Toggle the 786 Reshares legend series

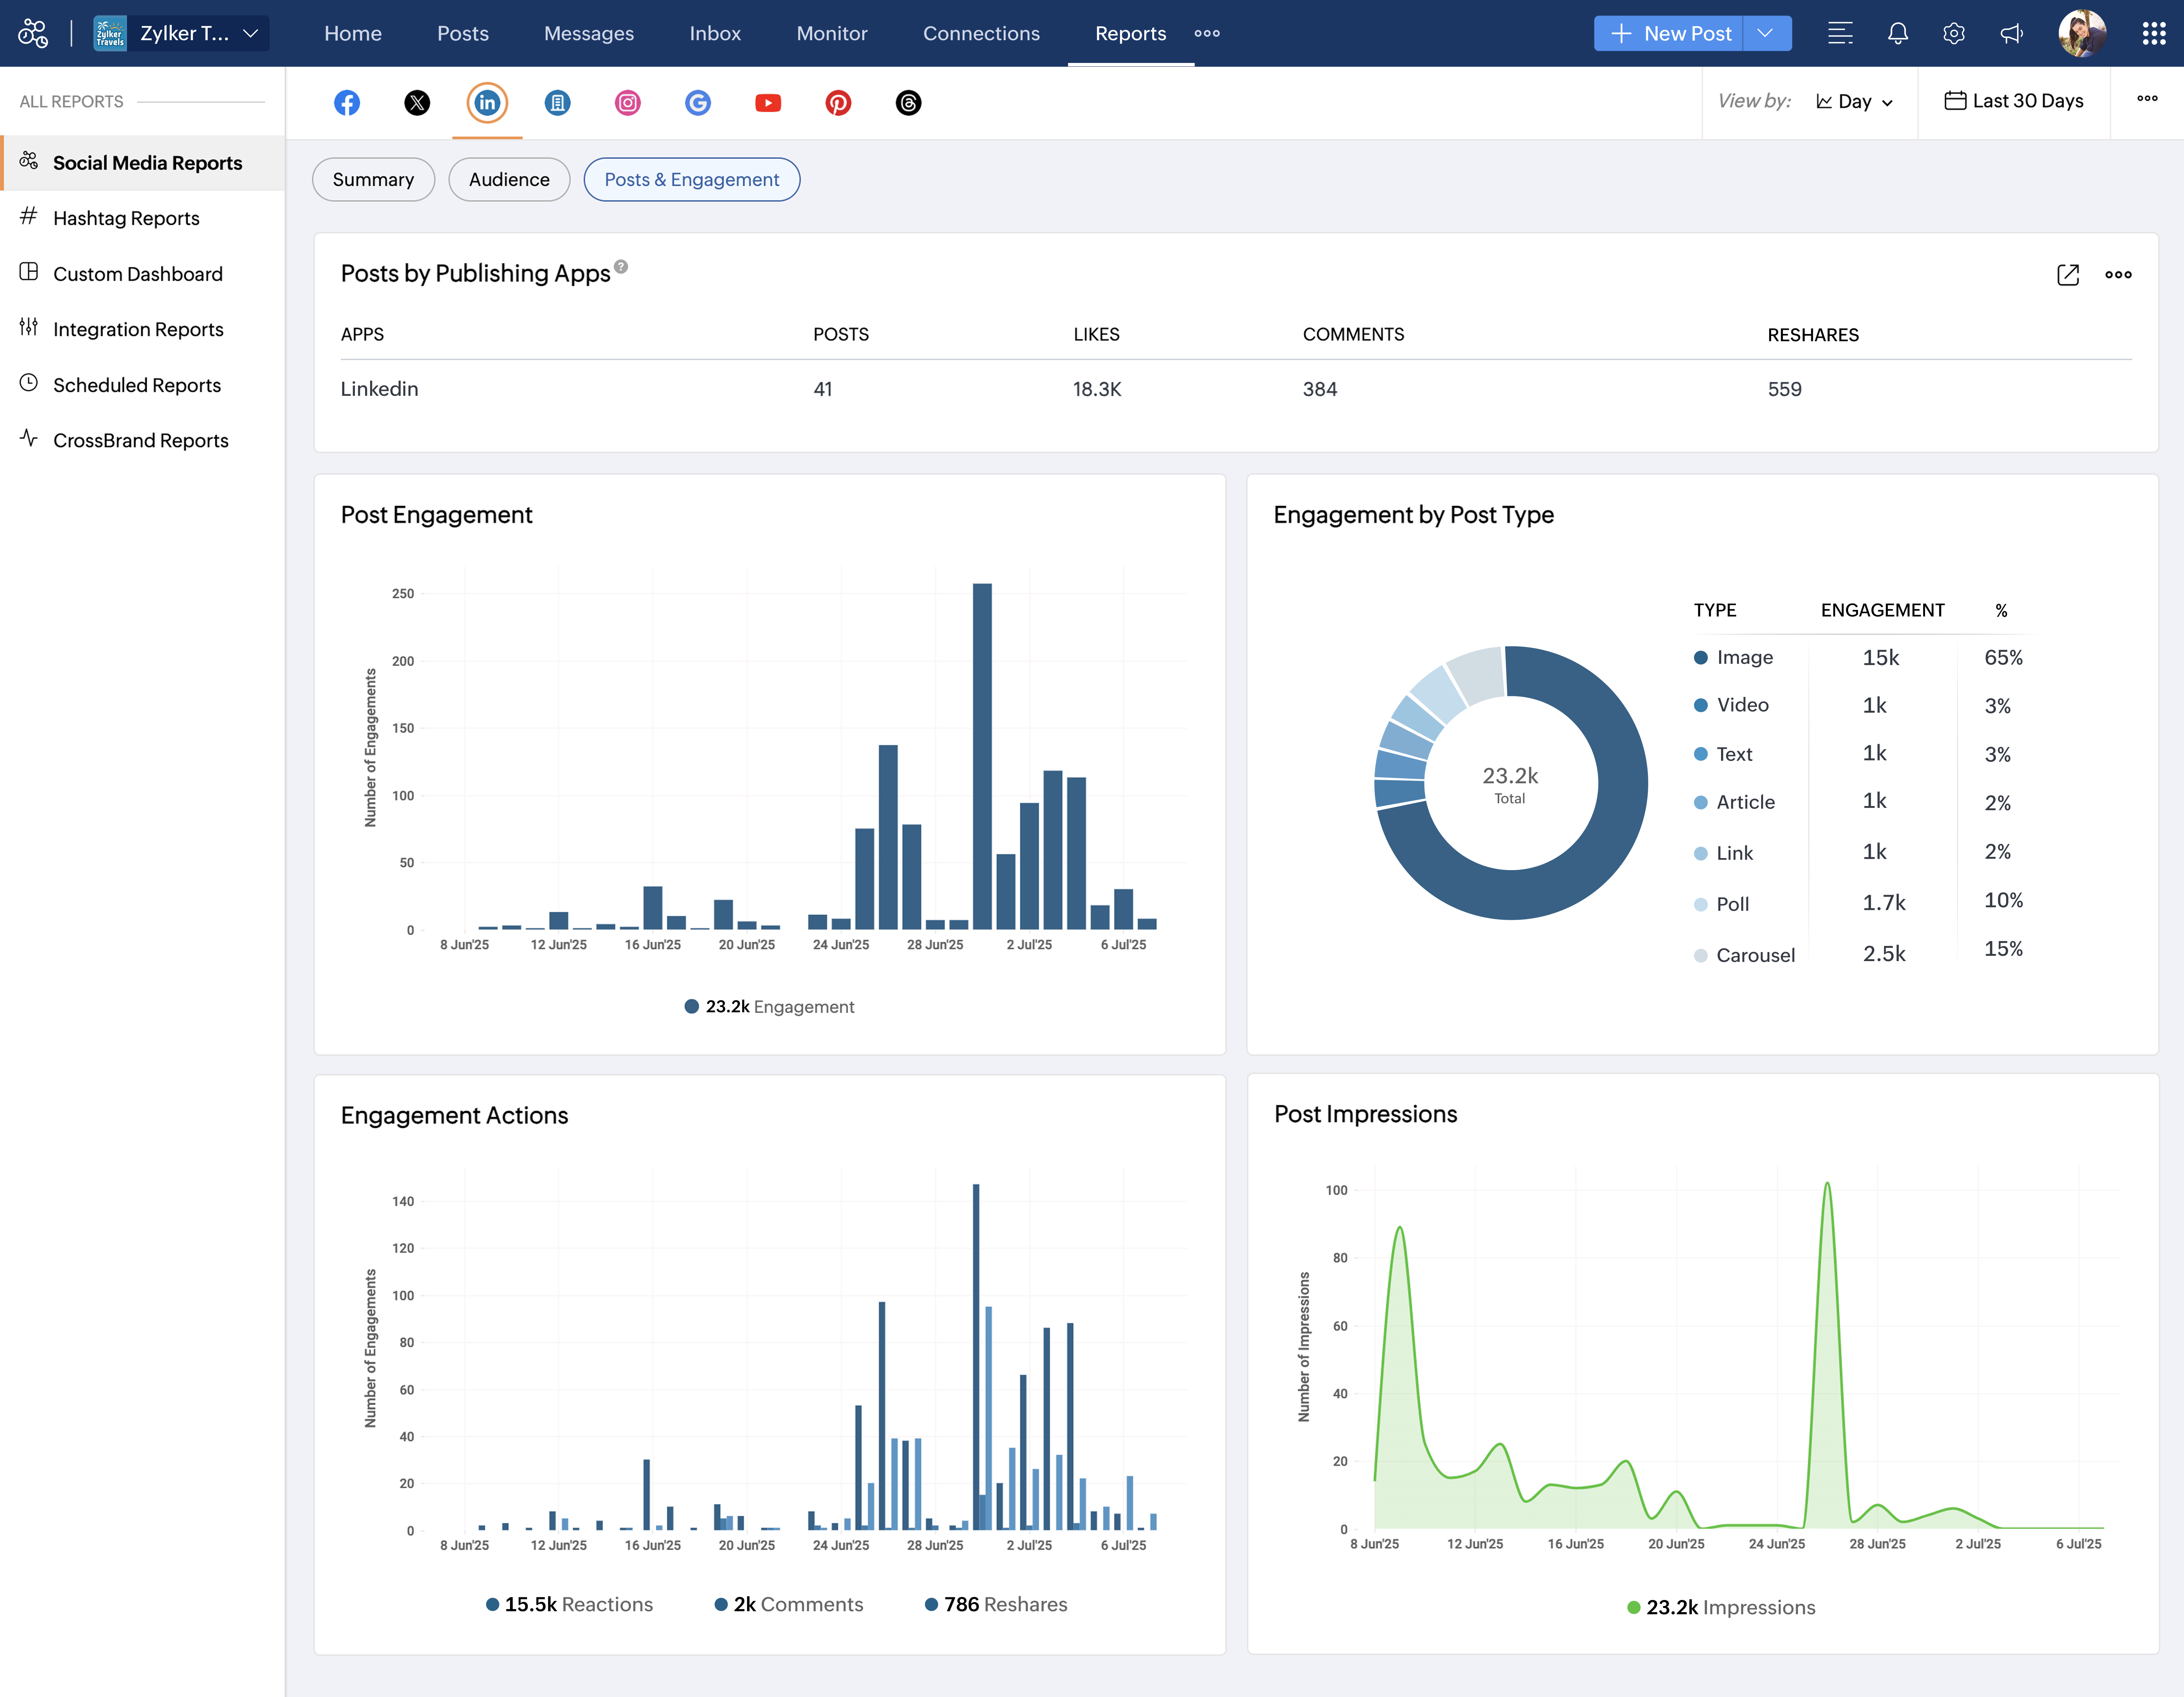coord(996,1604)
